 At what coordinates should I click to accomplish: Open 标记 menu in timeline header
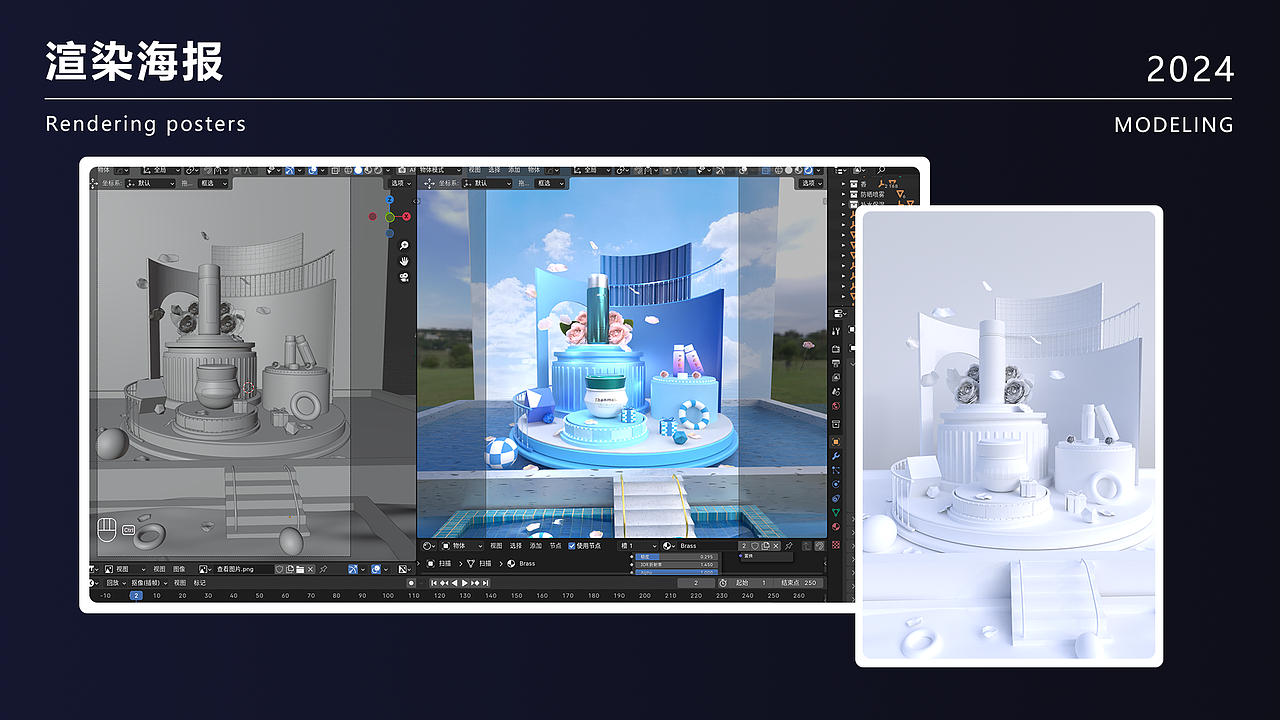(x=200, y=583)
